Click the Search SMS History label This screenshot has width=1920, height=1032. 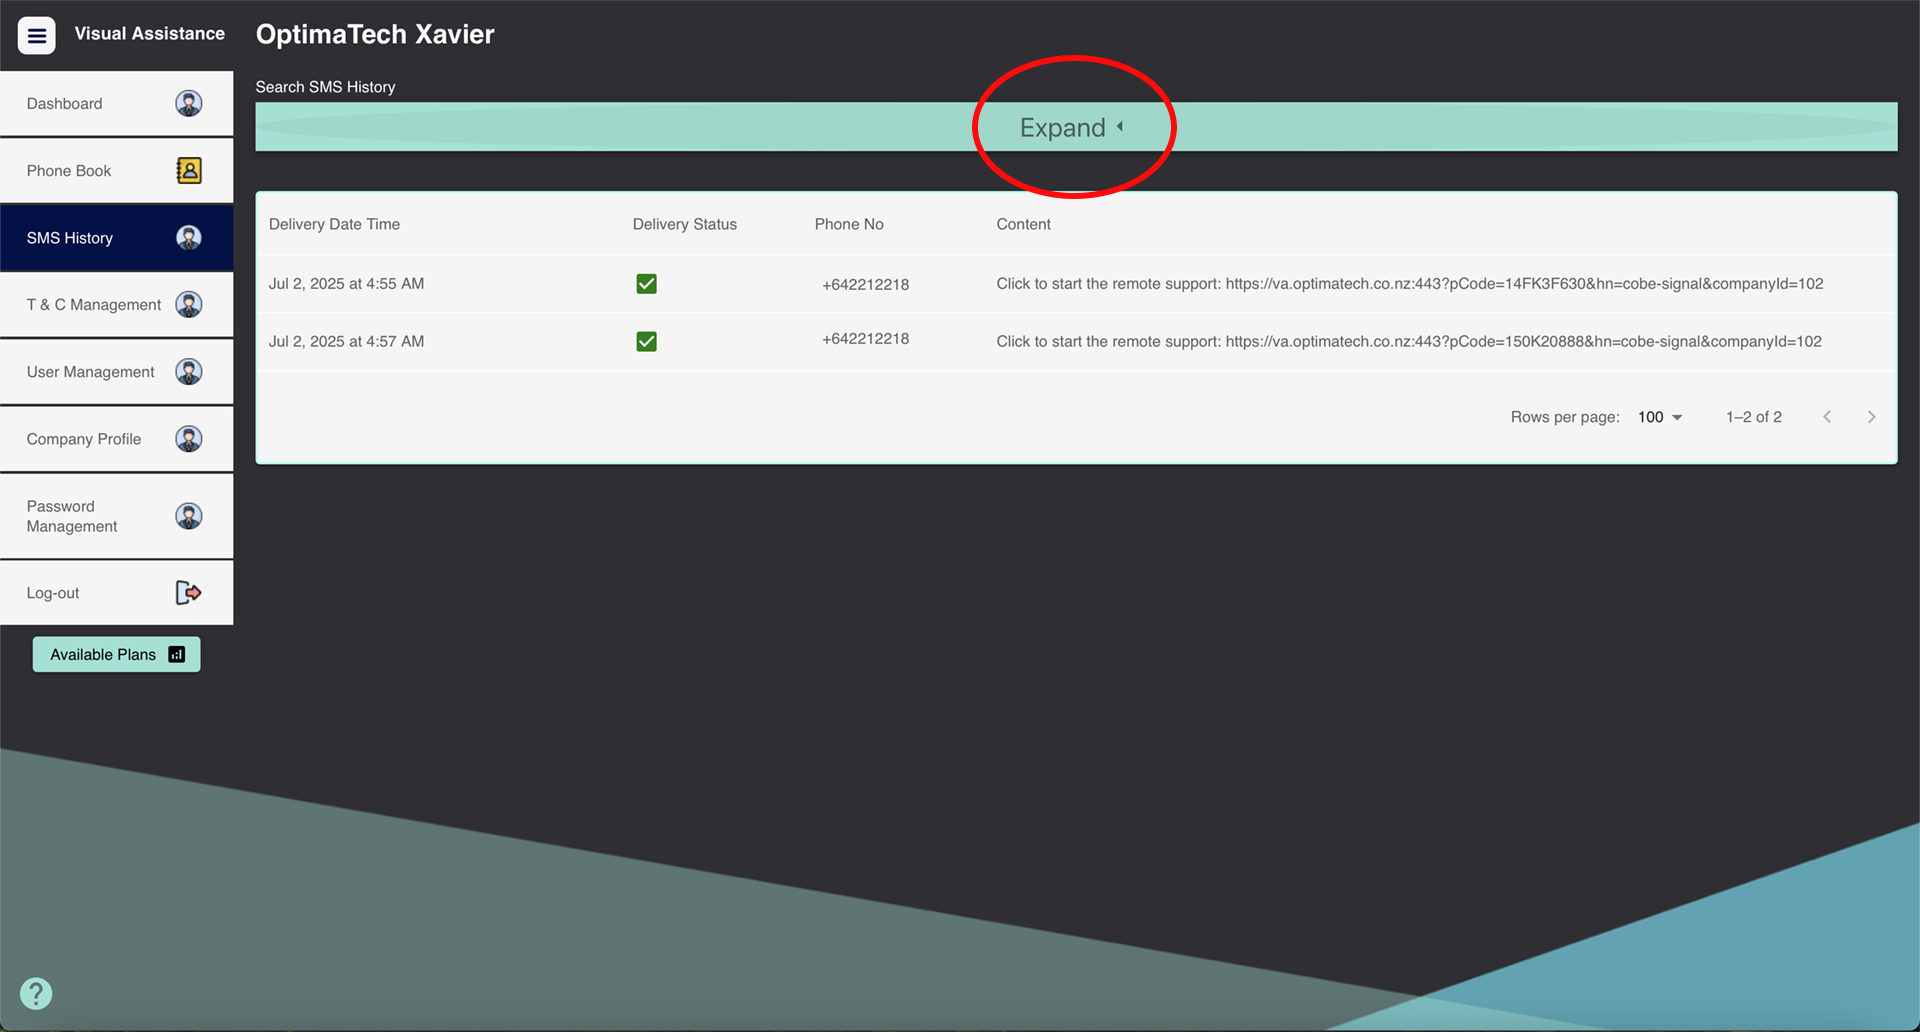[x=325, y=87]
